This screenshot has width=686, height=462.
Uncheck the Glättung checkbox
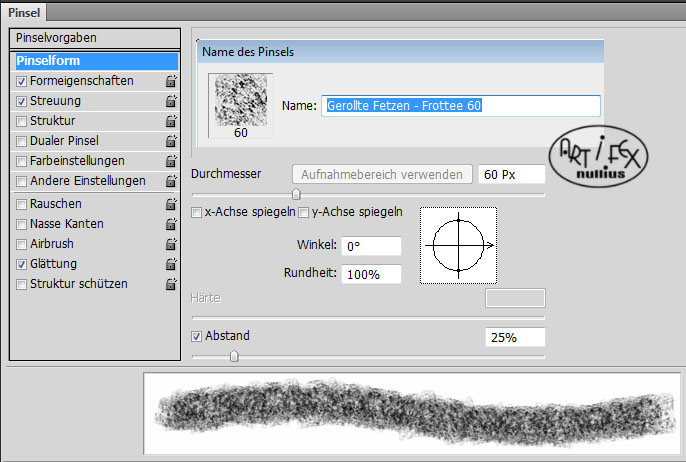(21, 264)
